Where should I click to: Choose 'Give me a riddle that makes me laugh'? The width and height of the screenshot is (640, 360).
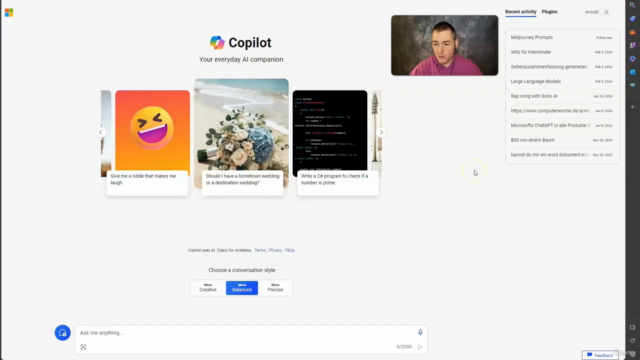[147, 183]
